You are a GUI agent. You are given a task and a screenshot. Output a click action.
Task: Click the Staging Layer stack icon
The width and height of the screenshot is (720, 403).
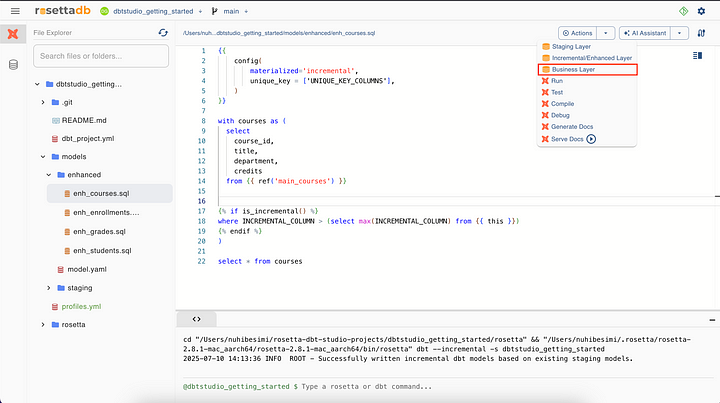point(546,46)
